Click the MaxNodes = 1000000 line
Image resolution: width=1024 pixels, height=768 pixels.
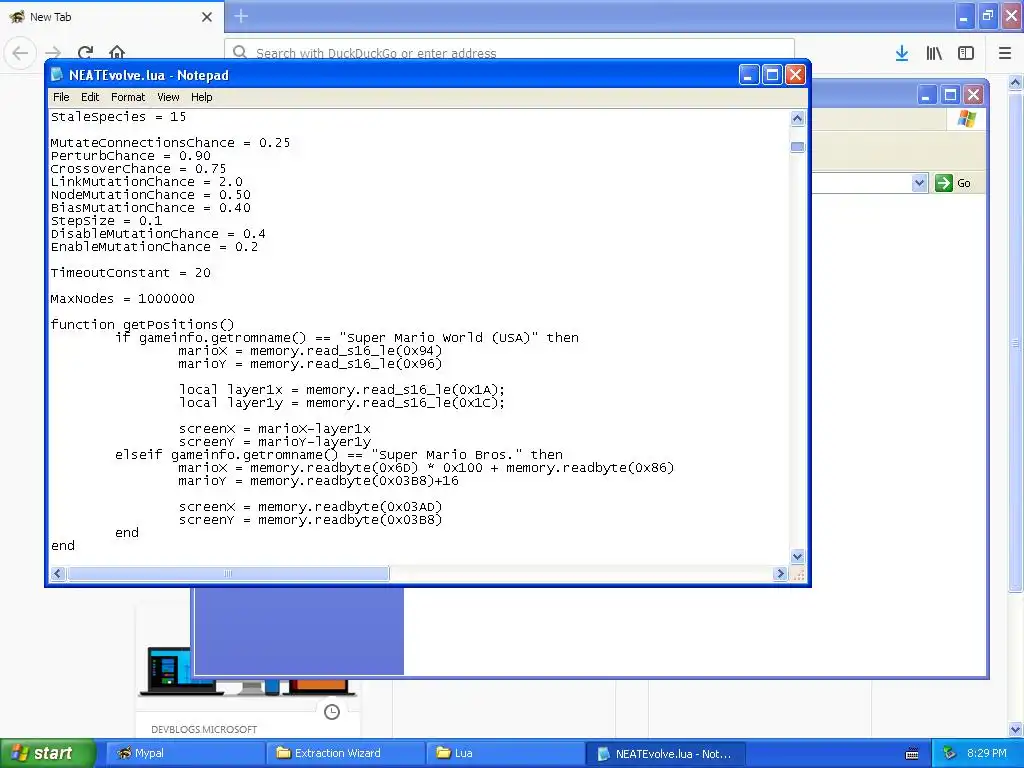pyautogui.click(x=122, y=298)
